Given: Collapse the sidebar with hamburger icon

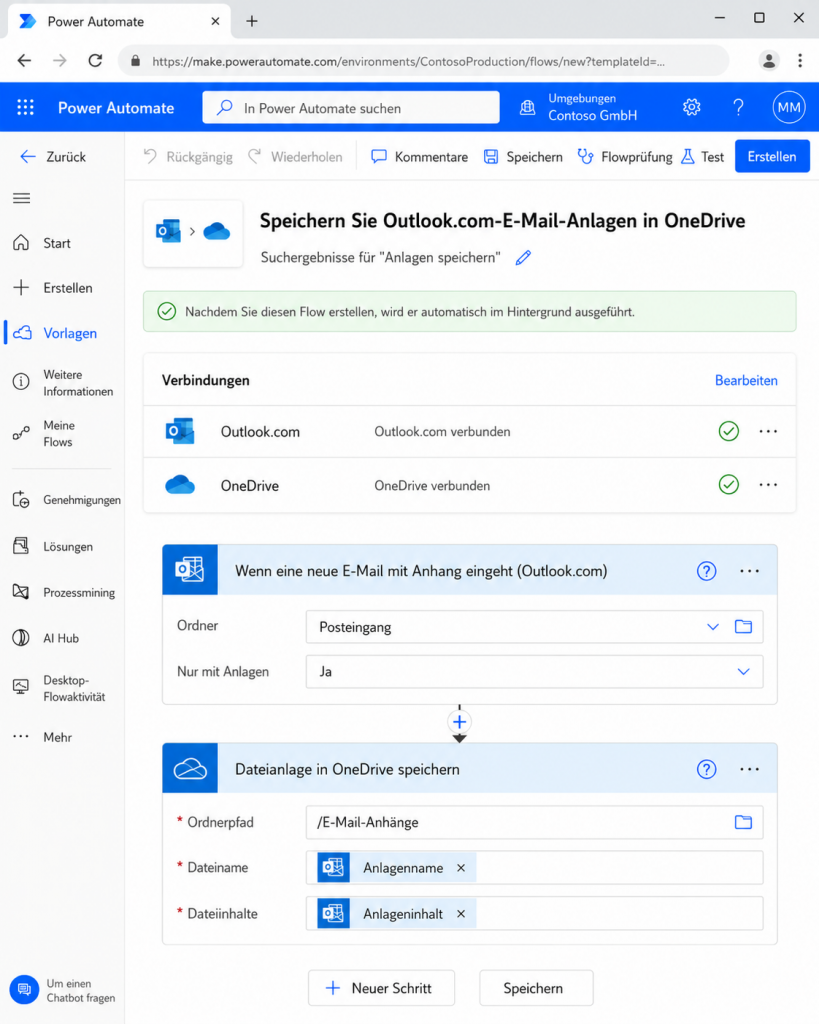Looking at the screenshot, I should [22, 198].
